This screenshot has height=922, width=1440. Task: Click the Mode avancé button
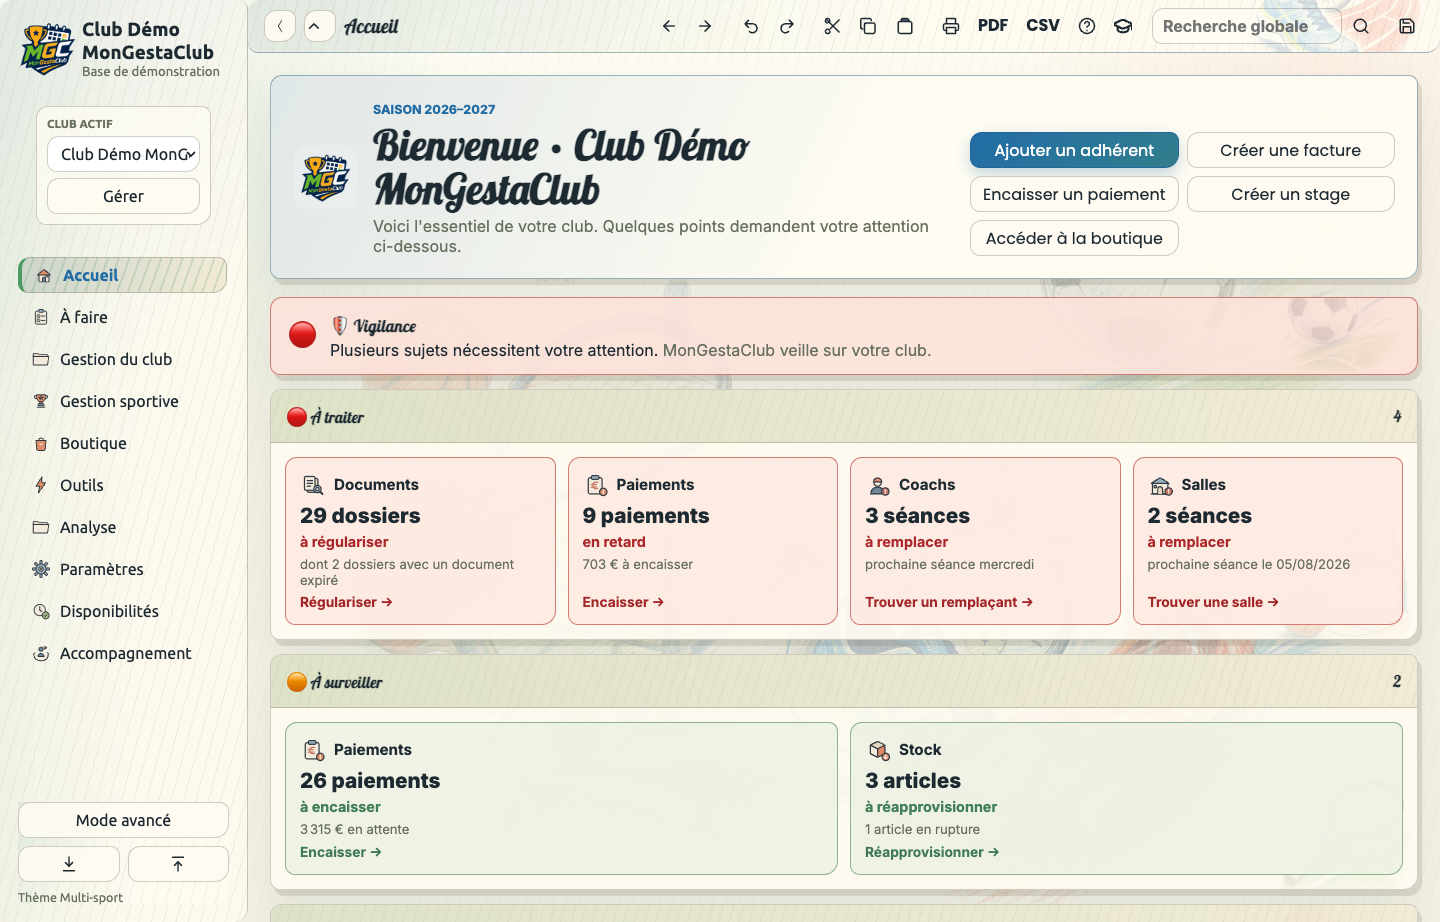(x=123, y=820)
